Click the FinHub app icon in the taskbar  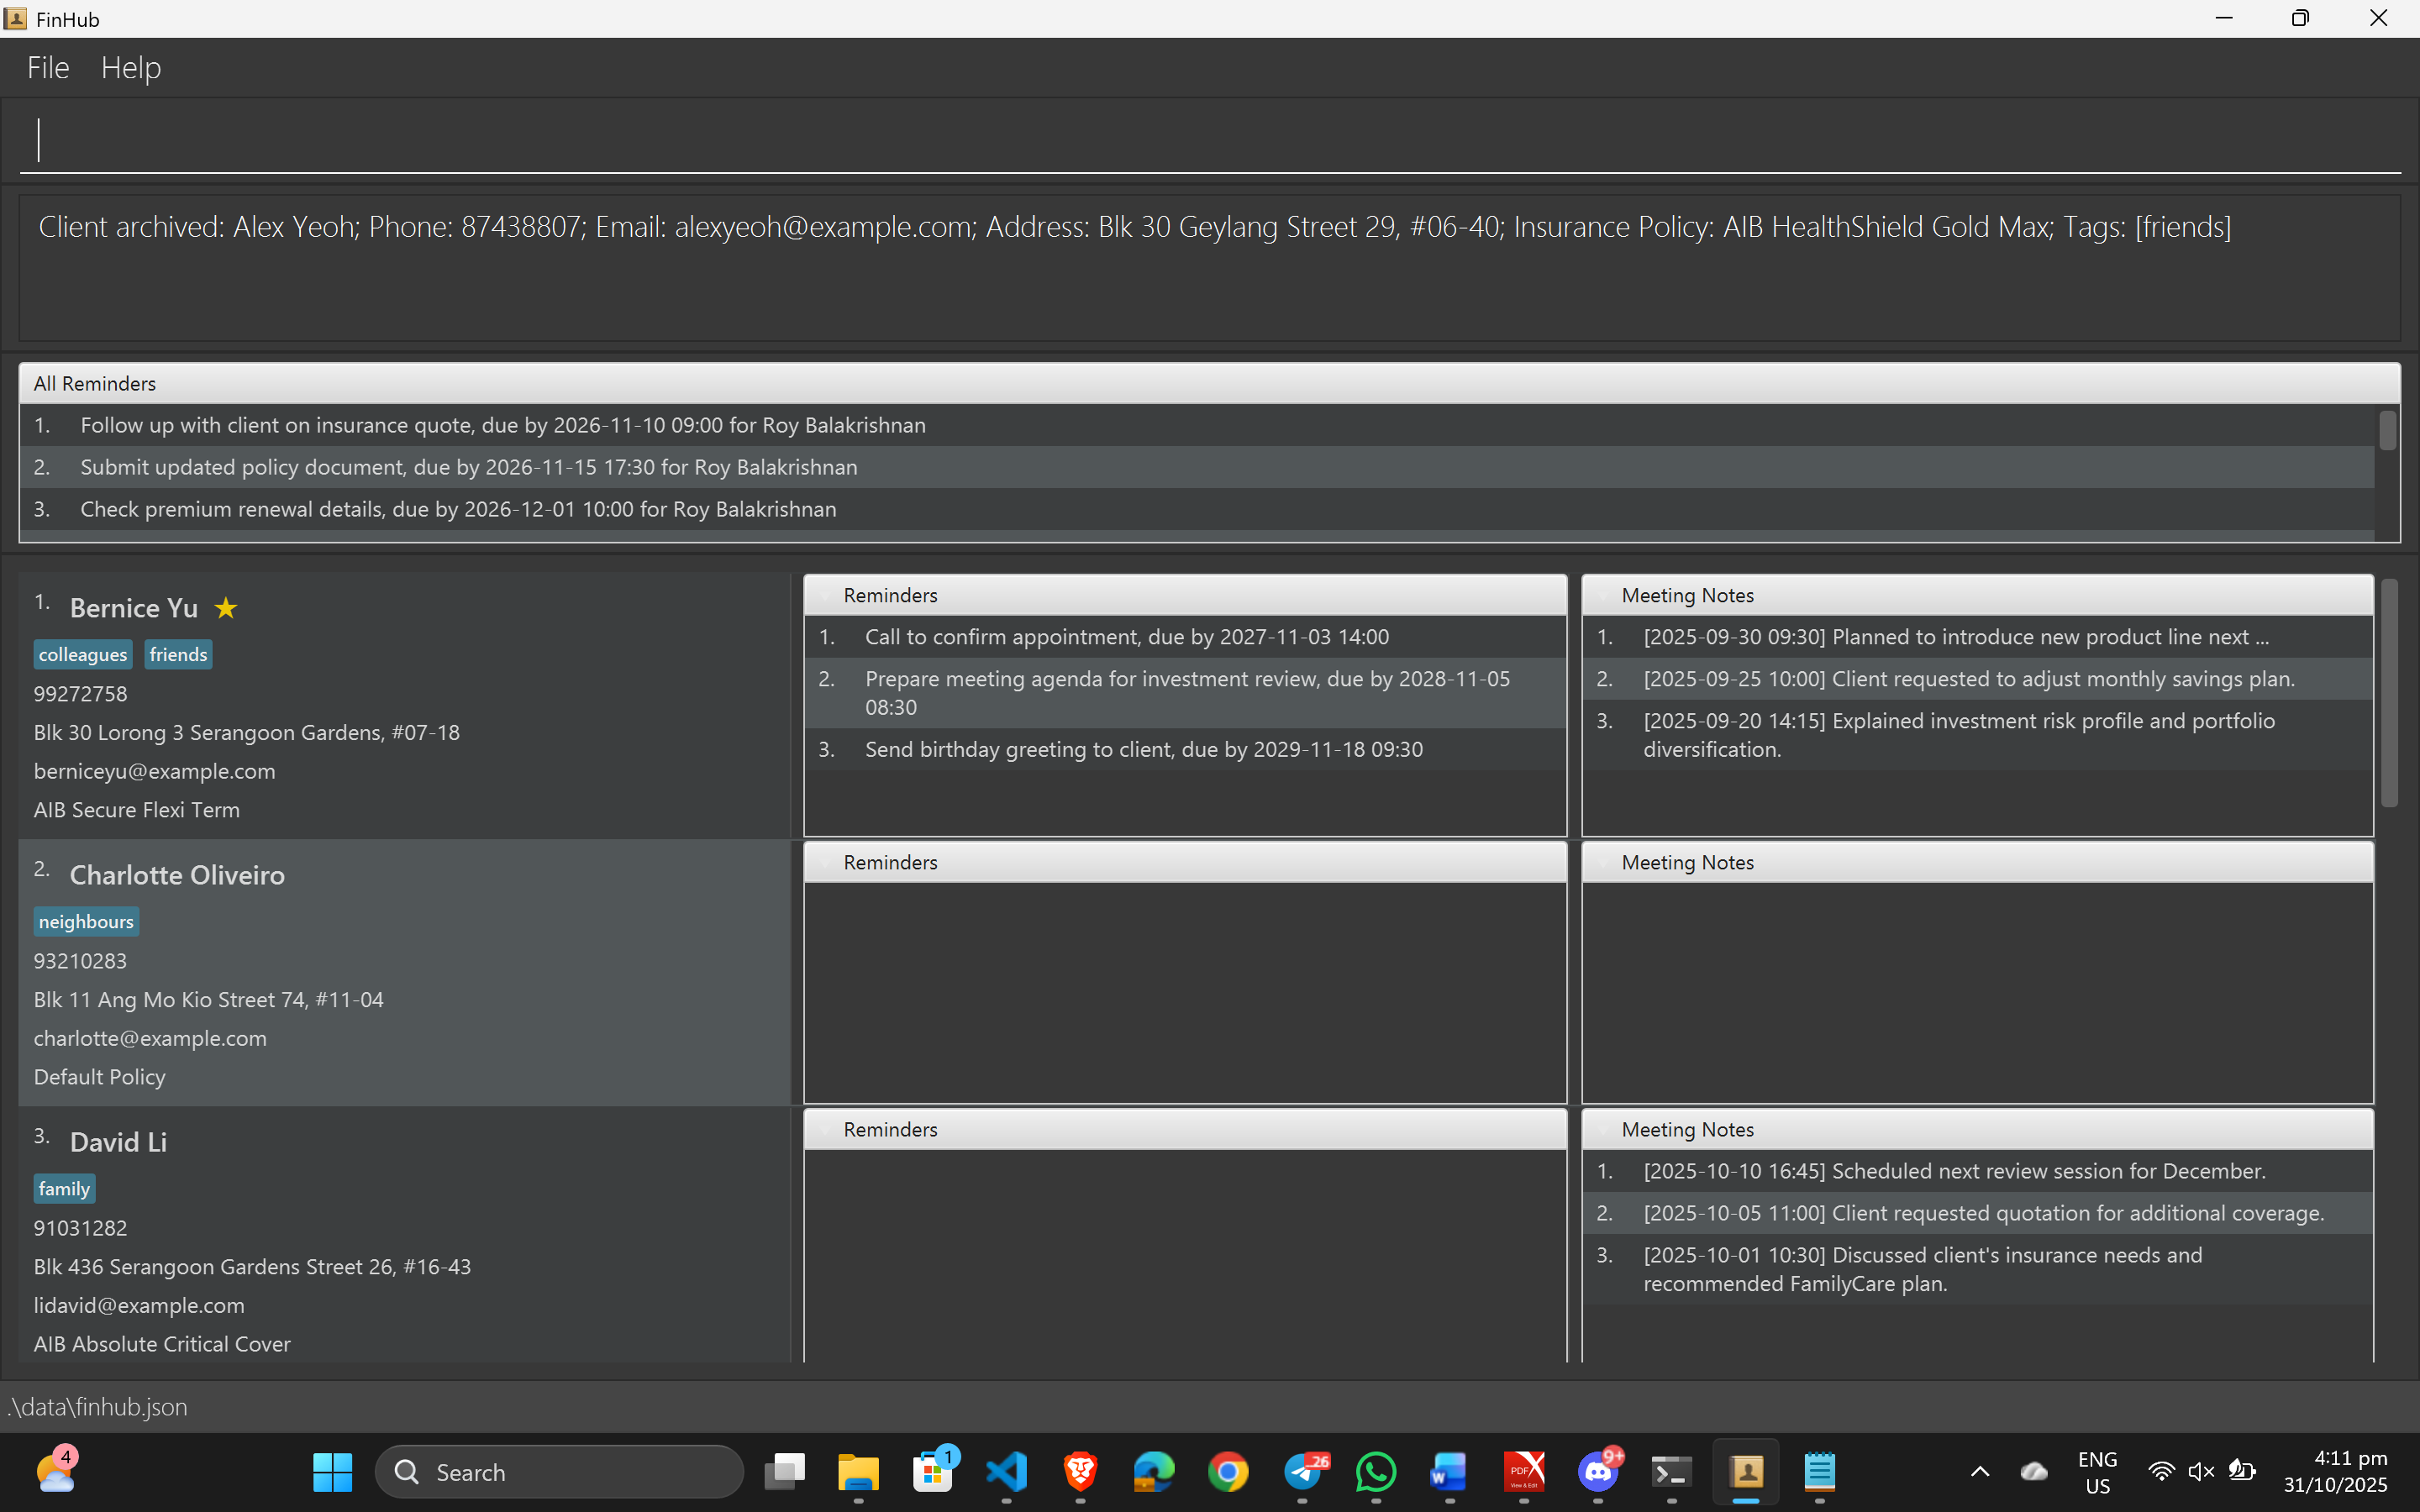1746,1472
